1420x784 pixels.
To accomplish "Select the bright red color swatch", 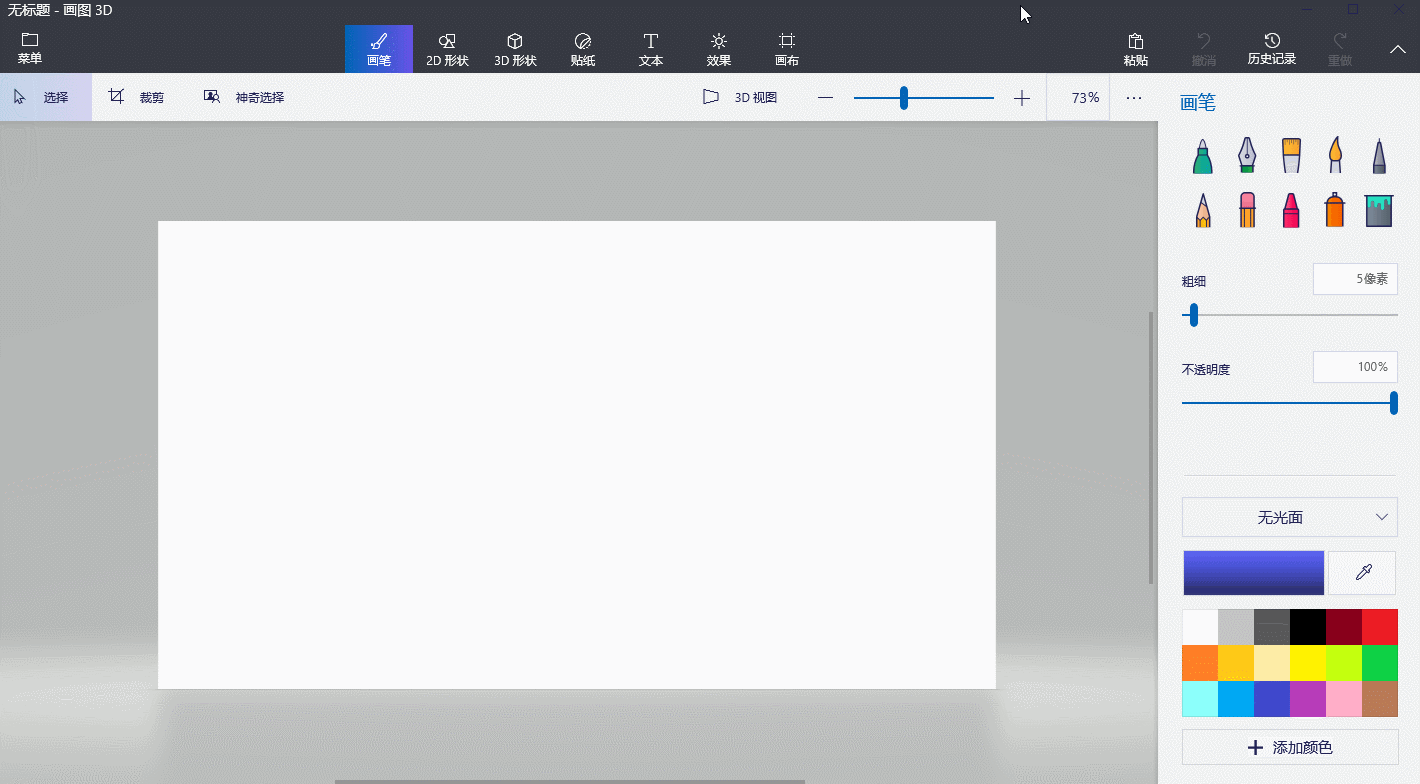I will [1380, 627].
